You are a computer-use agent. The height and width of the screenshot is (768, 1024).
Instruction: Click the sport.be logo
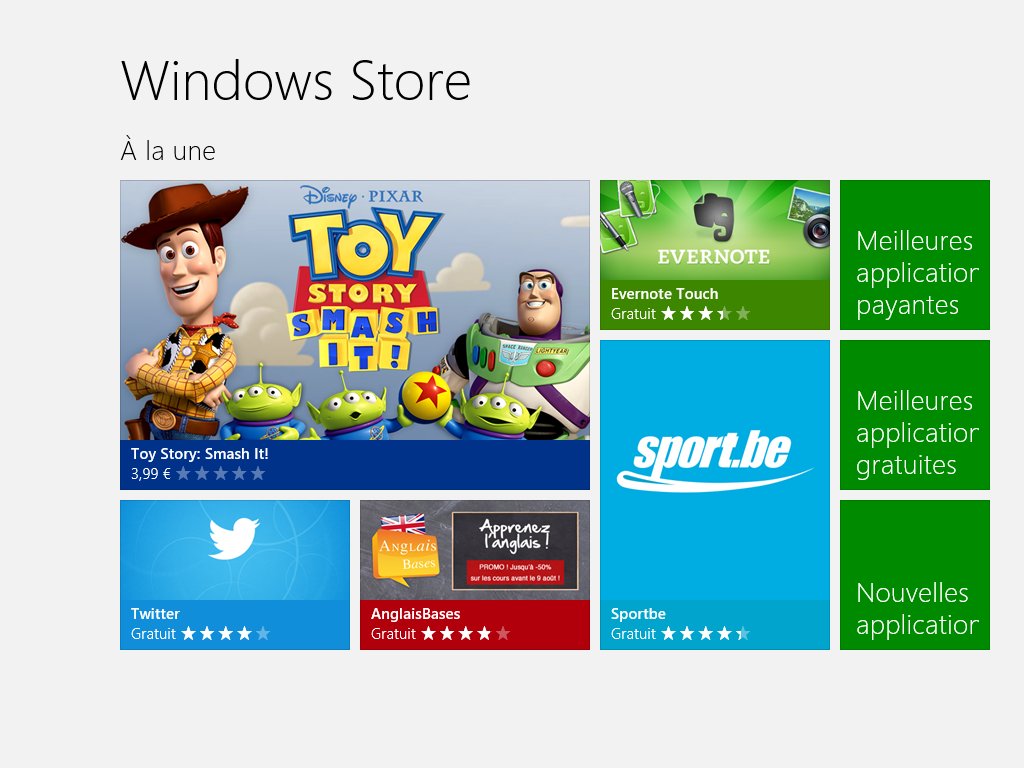click(714, 460)
